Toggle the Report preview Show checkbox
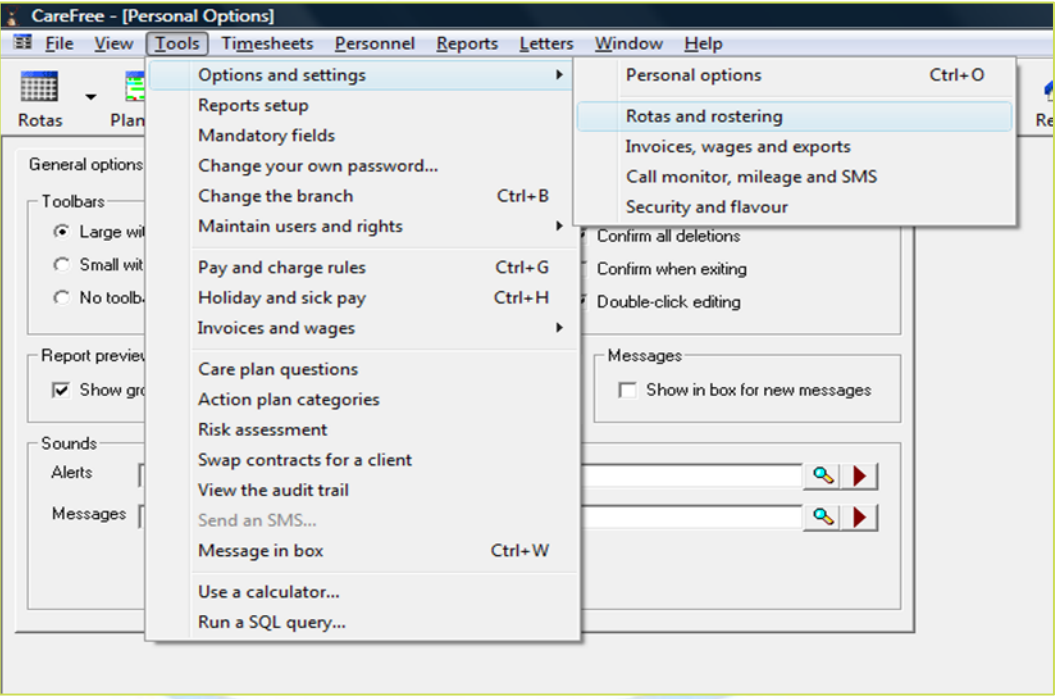 coord(61,391)
